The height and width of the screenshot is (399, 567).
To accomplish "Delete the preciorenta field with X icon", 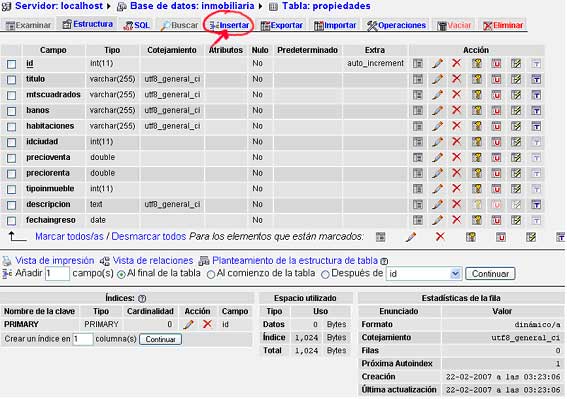I will (x=456, y=173).
